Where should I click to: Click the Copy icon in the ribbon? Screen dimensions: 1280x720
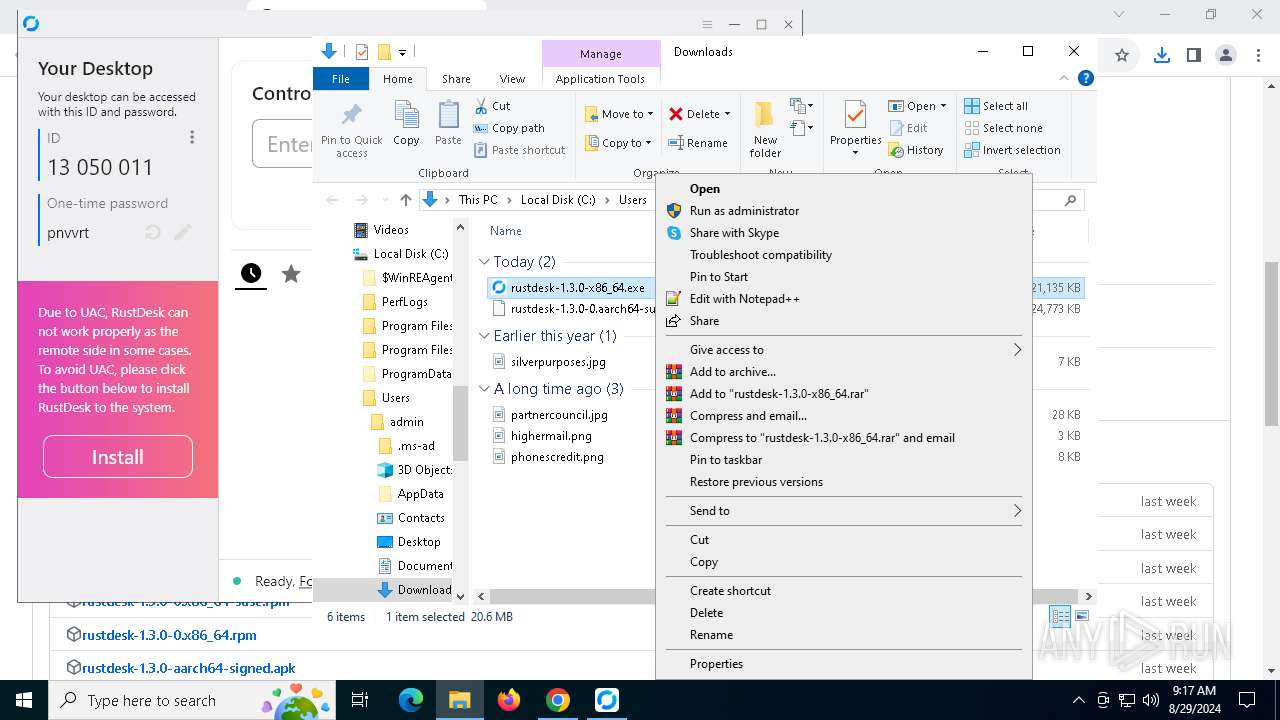point(406,124)
